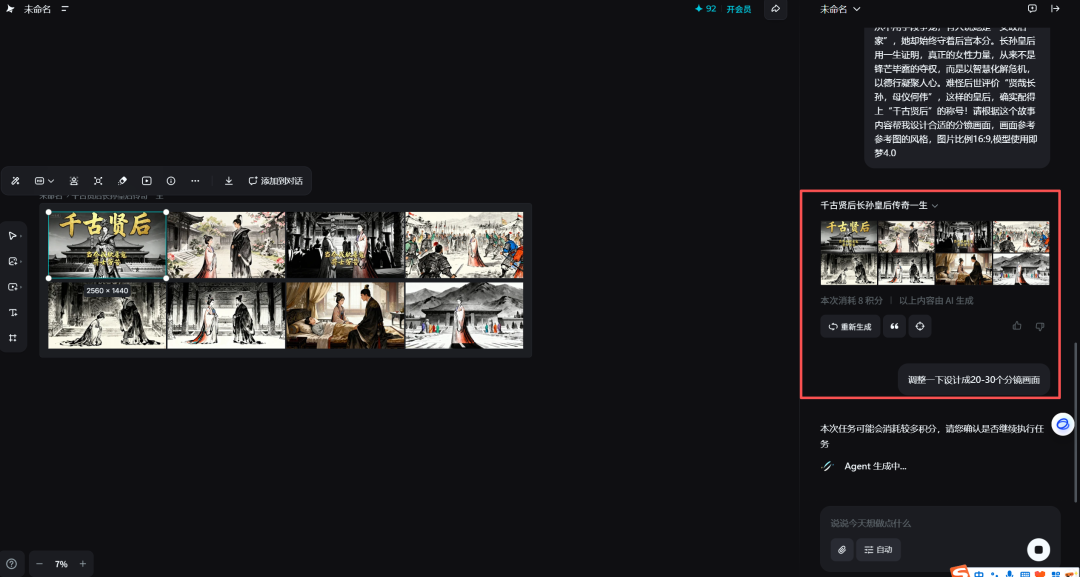Click the chat panel vertical scrollbar
The image size is (1080, 577).
[1074, 421]
